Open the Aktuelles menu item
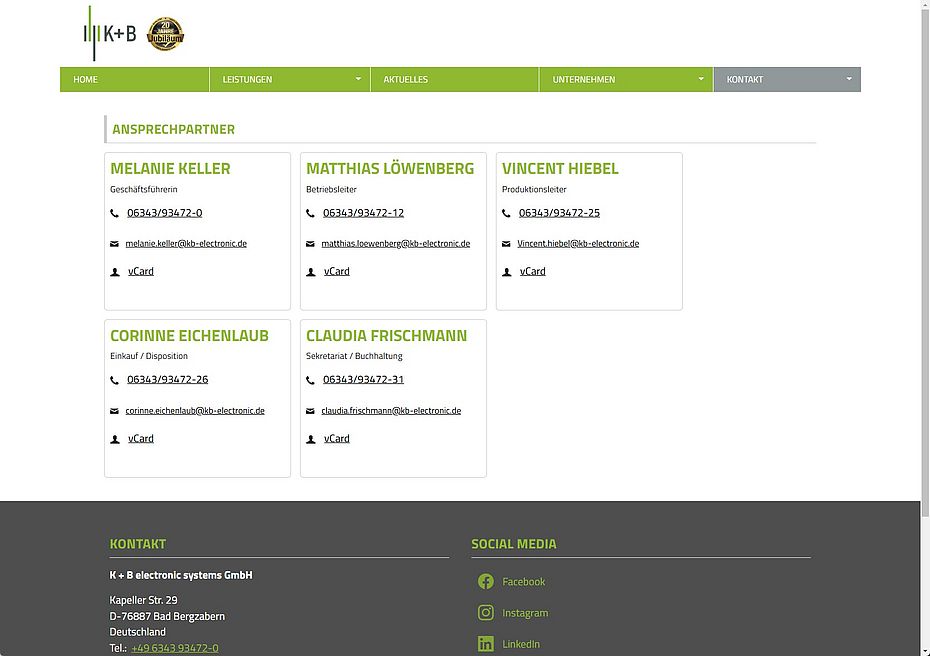Viewport: 930px width, 656px height. 406,80
